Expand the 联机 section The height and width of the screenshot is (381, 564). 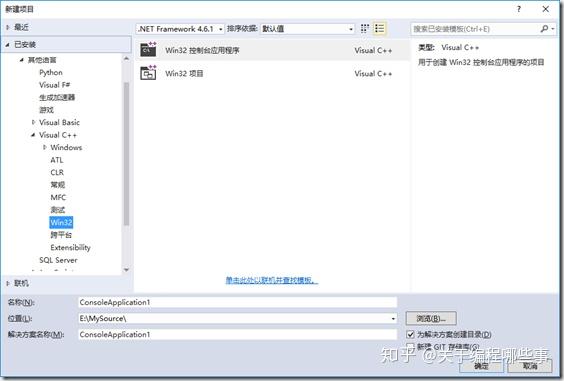click(8, 284)
